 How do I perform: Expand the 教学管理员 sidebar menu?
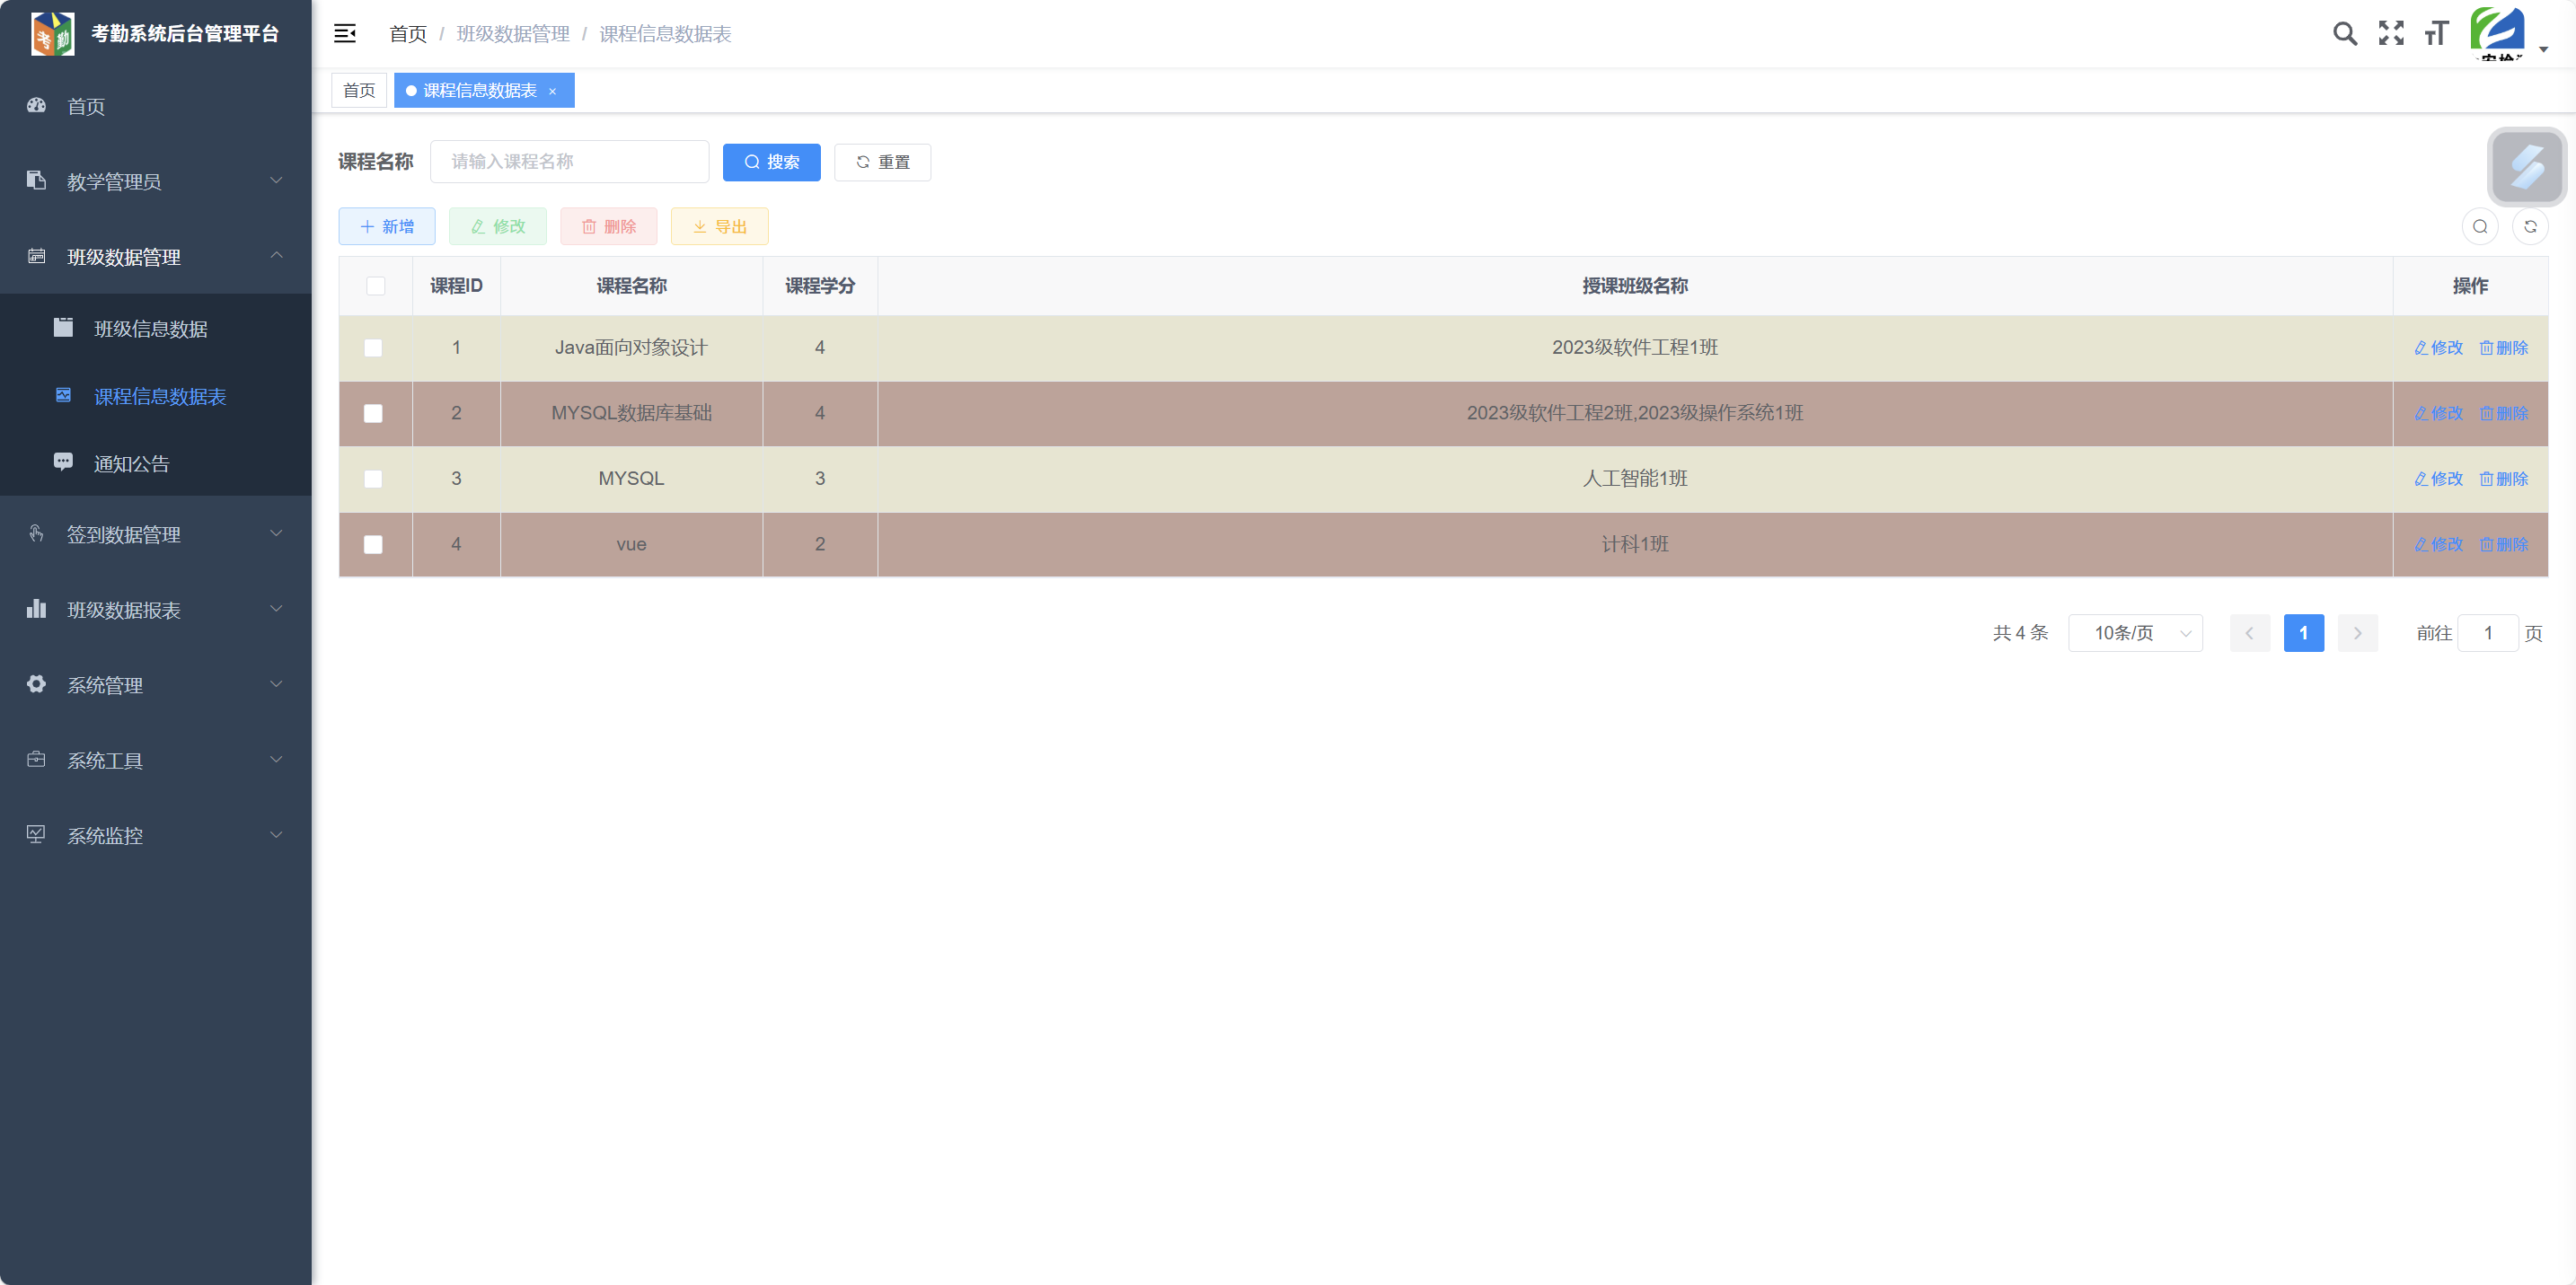click(155, 181)
